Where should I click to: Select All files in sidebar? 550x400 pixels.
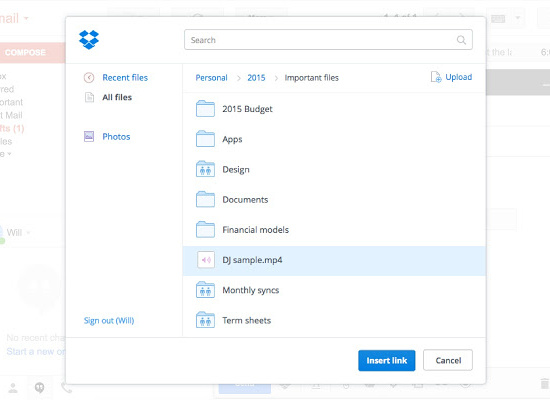click(117, 97)
